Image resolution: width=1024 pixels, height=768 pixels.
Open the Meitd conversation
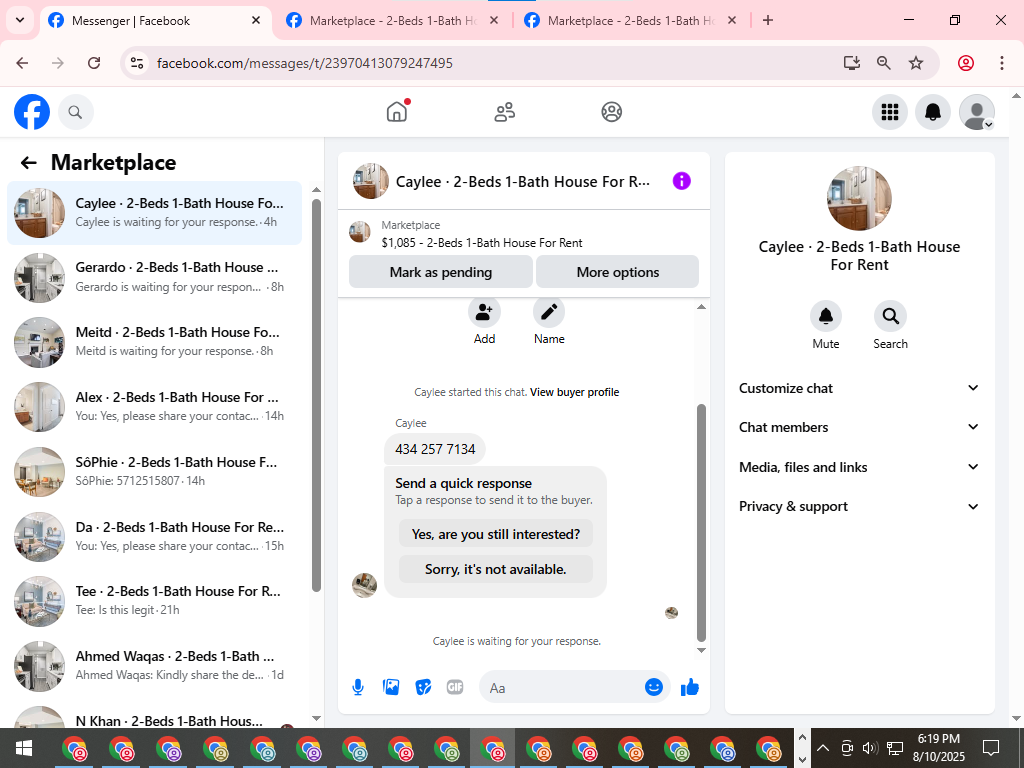click(x=155, y=342)
